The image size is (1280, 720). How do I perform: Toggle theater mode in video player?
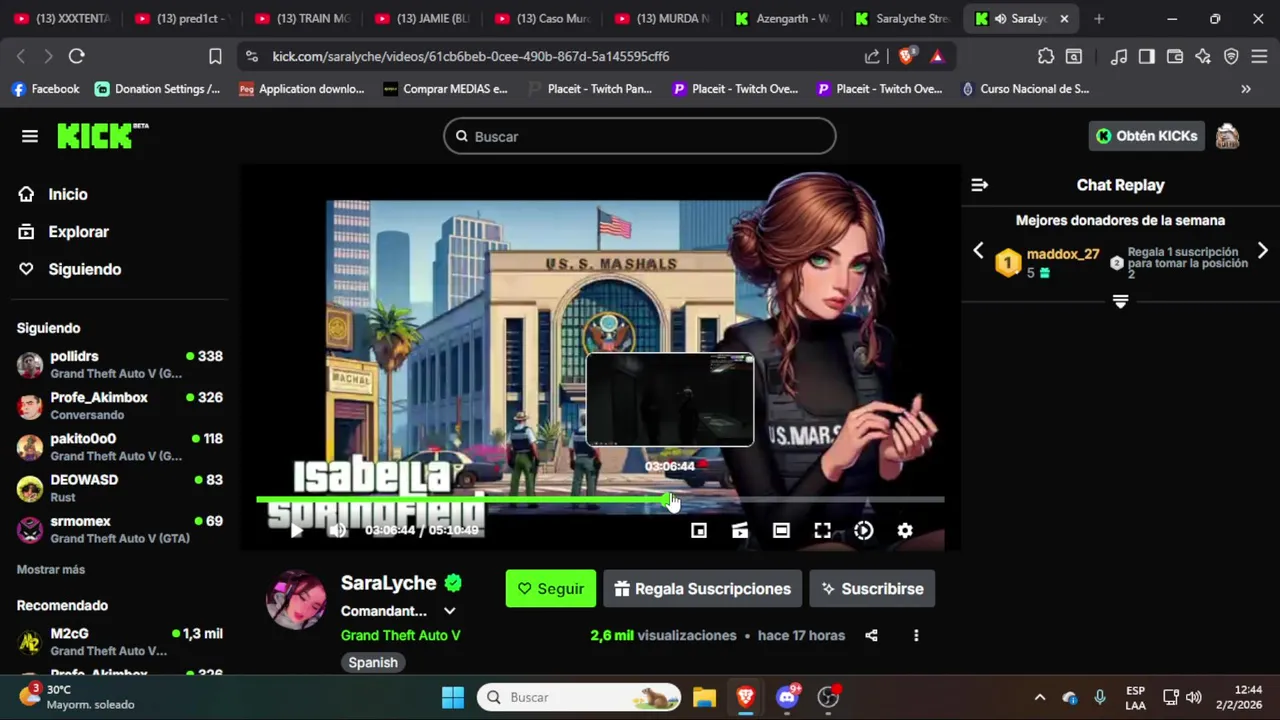coord(781,531)
